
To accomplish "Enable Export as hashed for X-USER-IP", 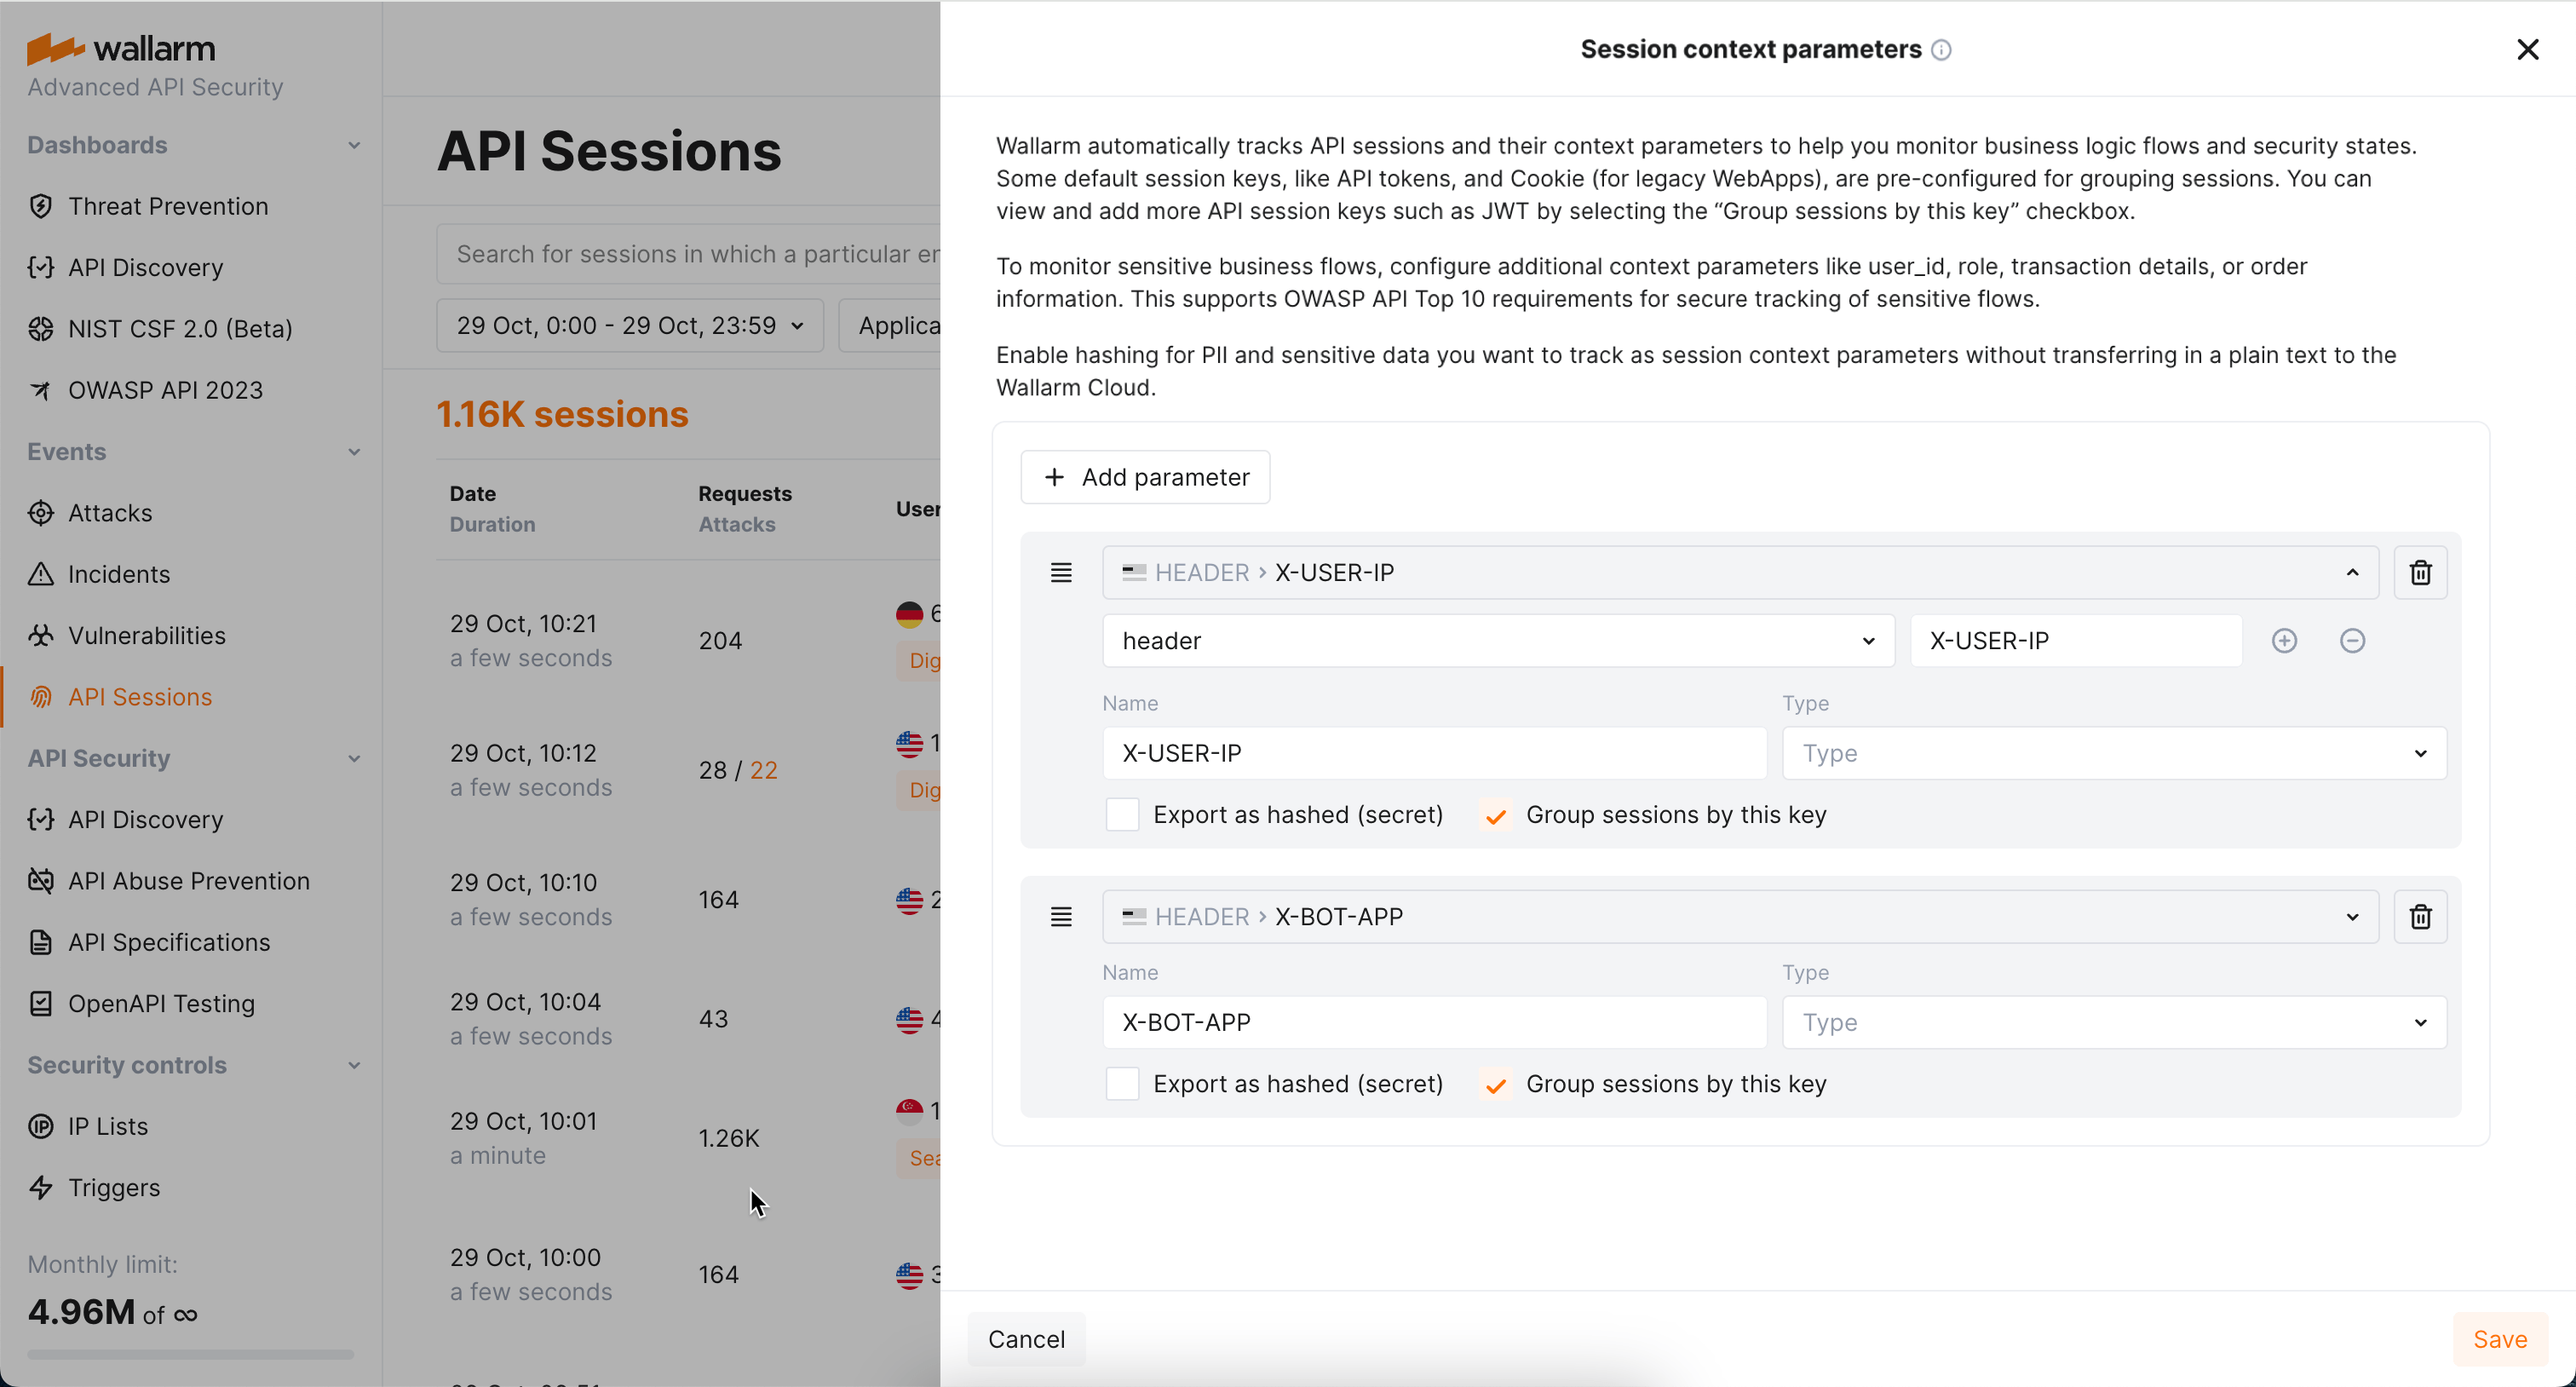I will click(1122, 814).
